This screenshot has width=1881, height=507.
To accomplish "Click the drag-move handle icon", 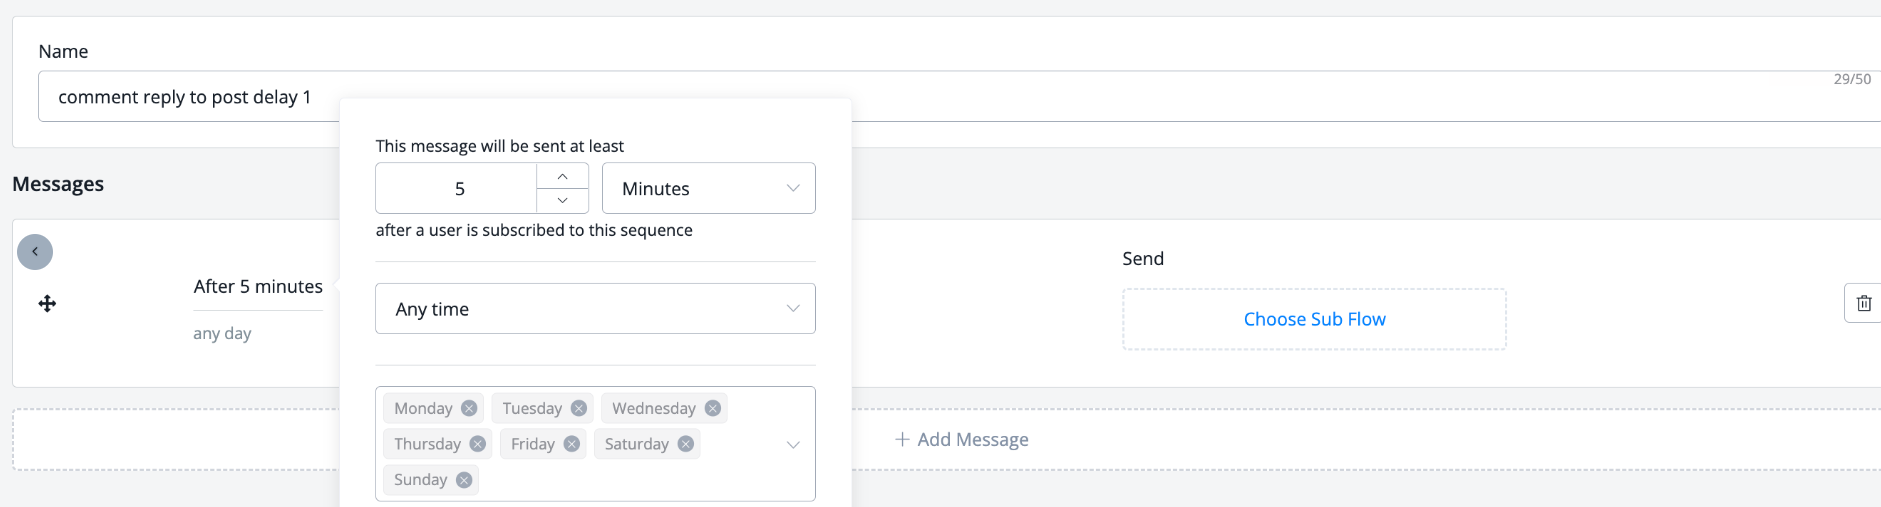I will [x=47, y=303].
